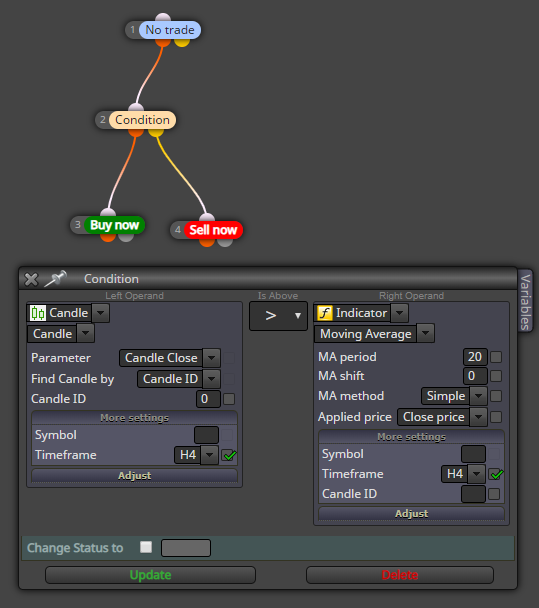Screen dimensions: 539x608
Task: Close the Condition panel with the X icon
Action: [x=31, y=279]
